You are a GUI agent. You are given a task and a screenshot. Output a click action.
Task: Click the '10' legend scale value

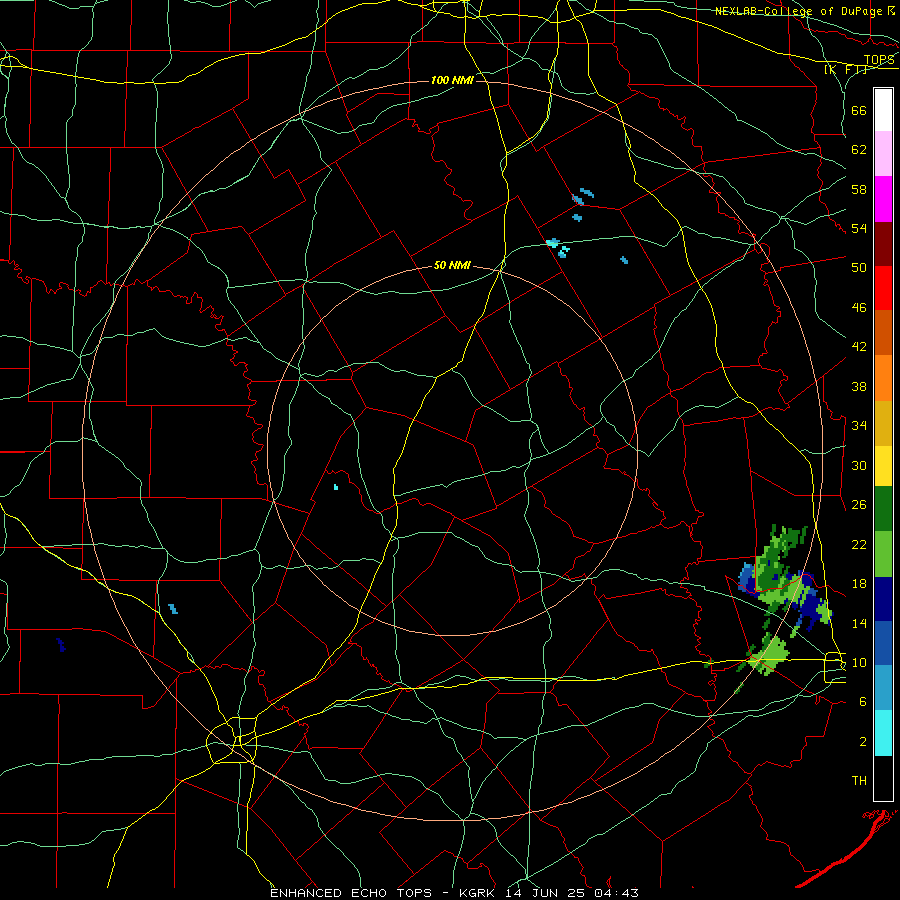pyautogui.click(x=859, y=662)
